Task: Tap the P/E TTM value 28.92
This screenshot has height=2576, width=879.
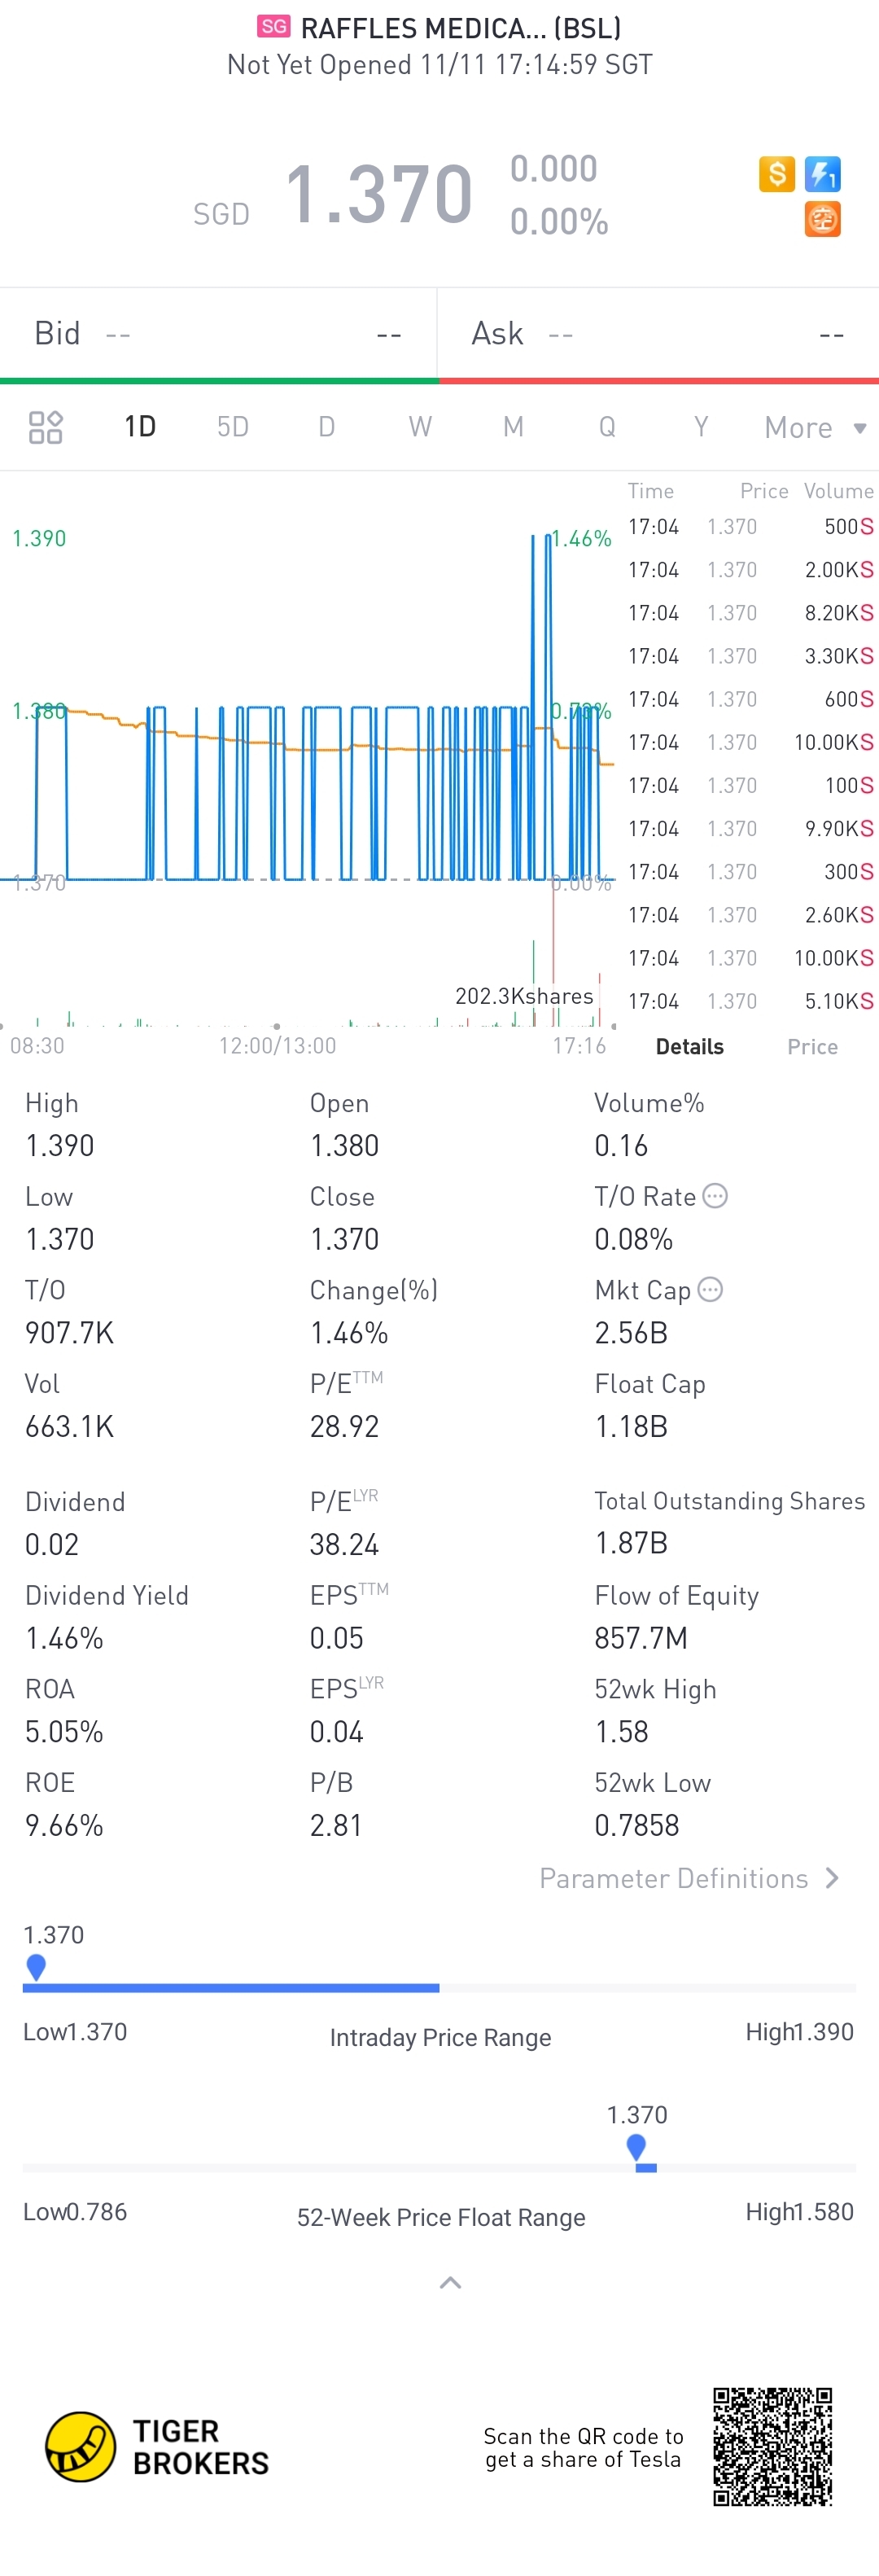Action: 344,1427
